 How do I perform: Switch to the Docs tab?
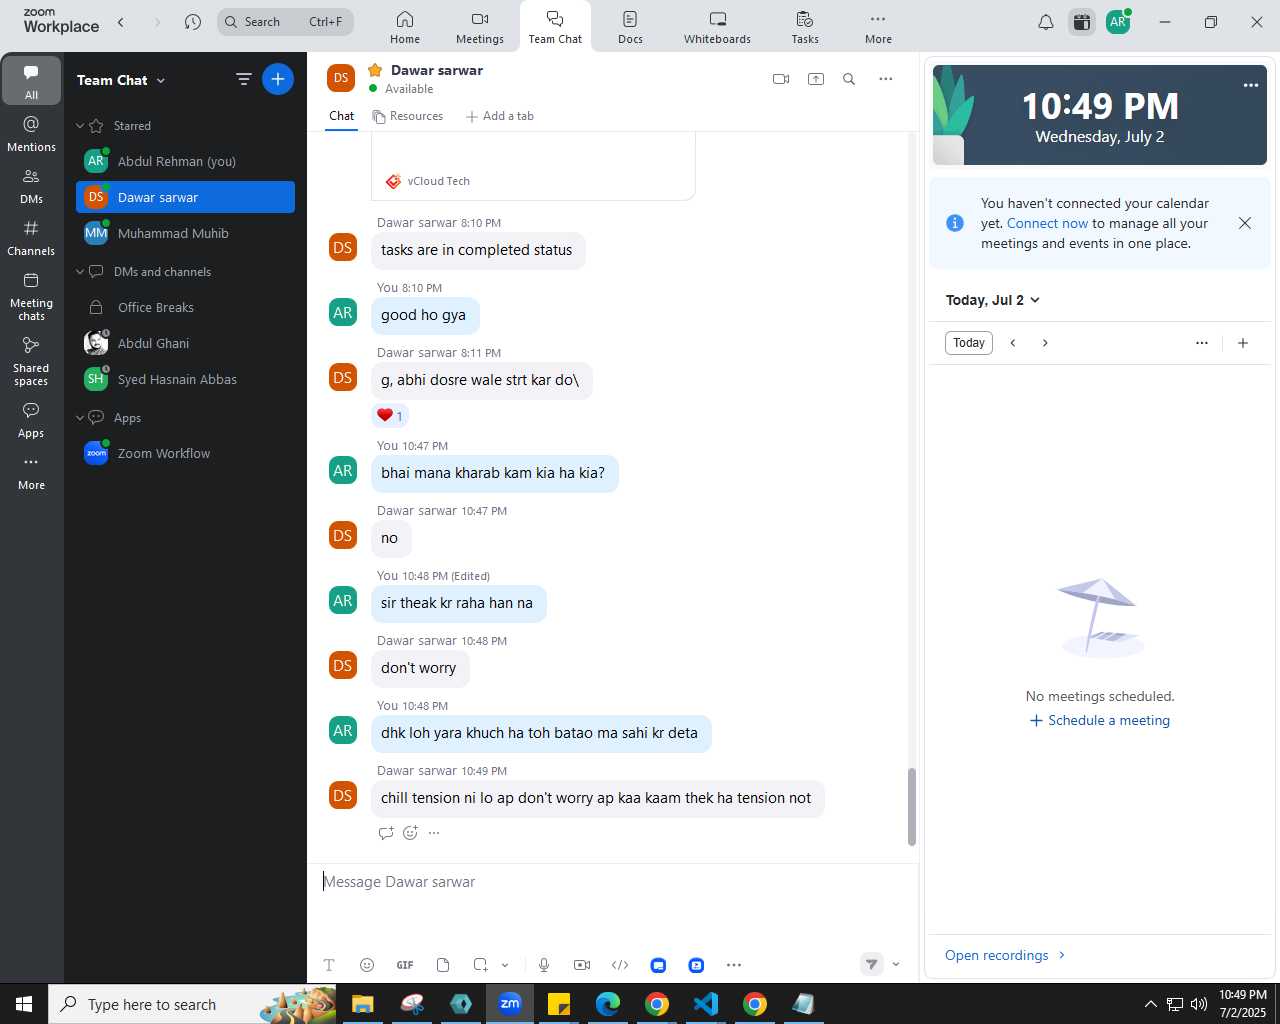(630, 27)
